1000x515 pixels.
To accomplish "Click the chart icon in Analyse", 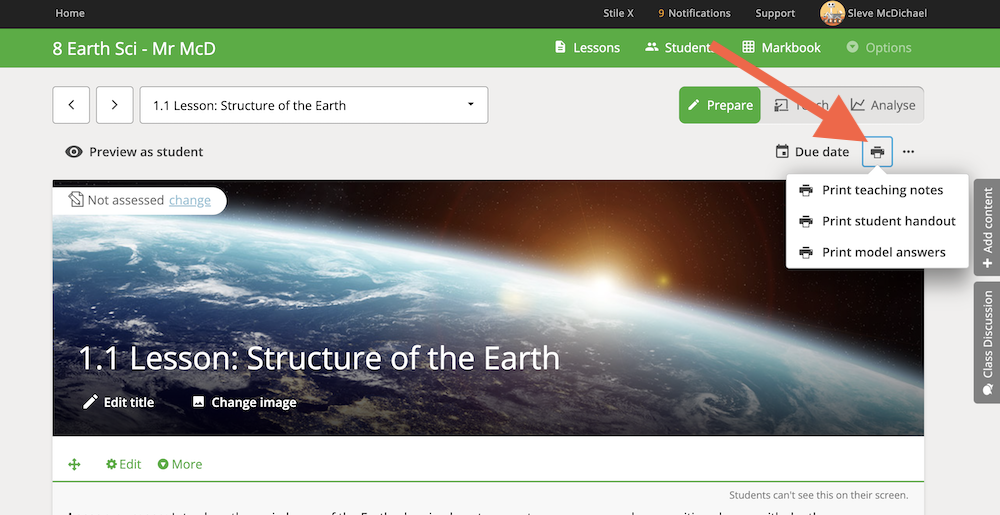I will point(858,104).
